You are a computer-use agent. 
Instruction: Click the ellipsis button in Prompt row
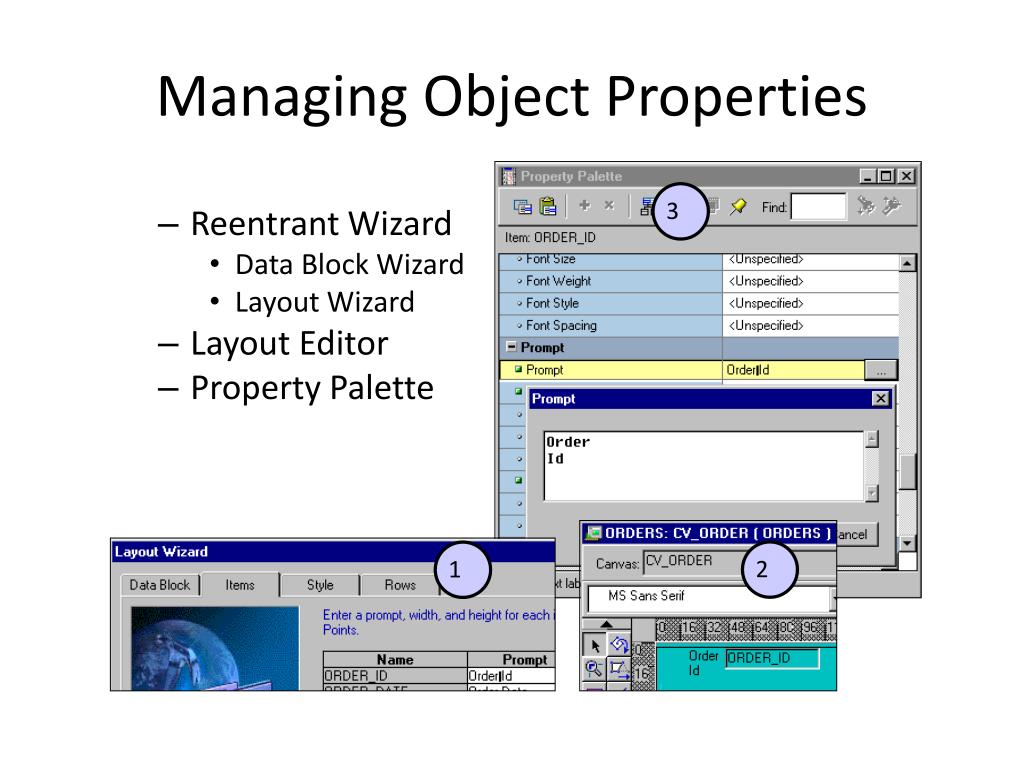pyautogui.click(x=881, y=370)
